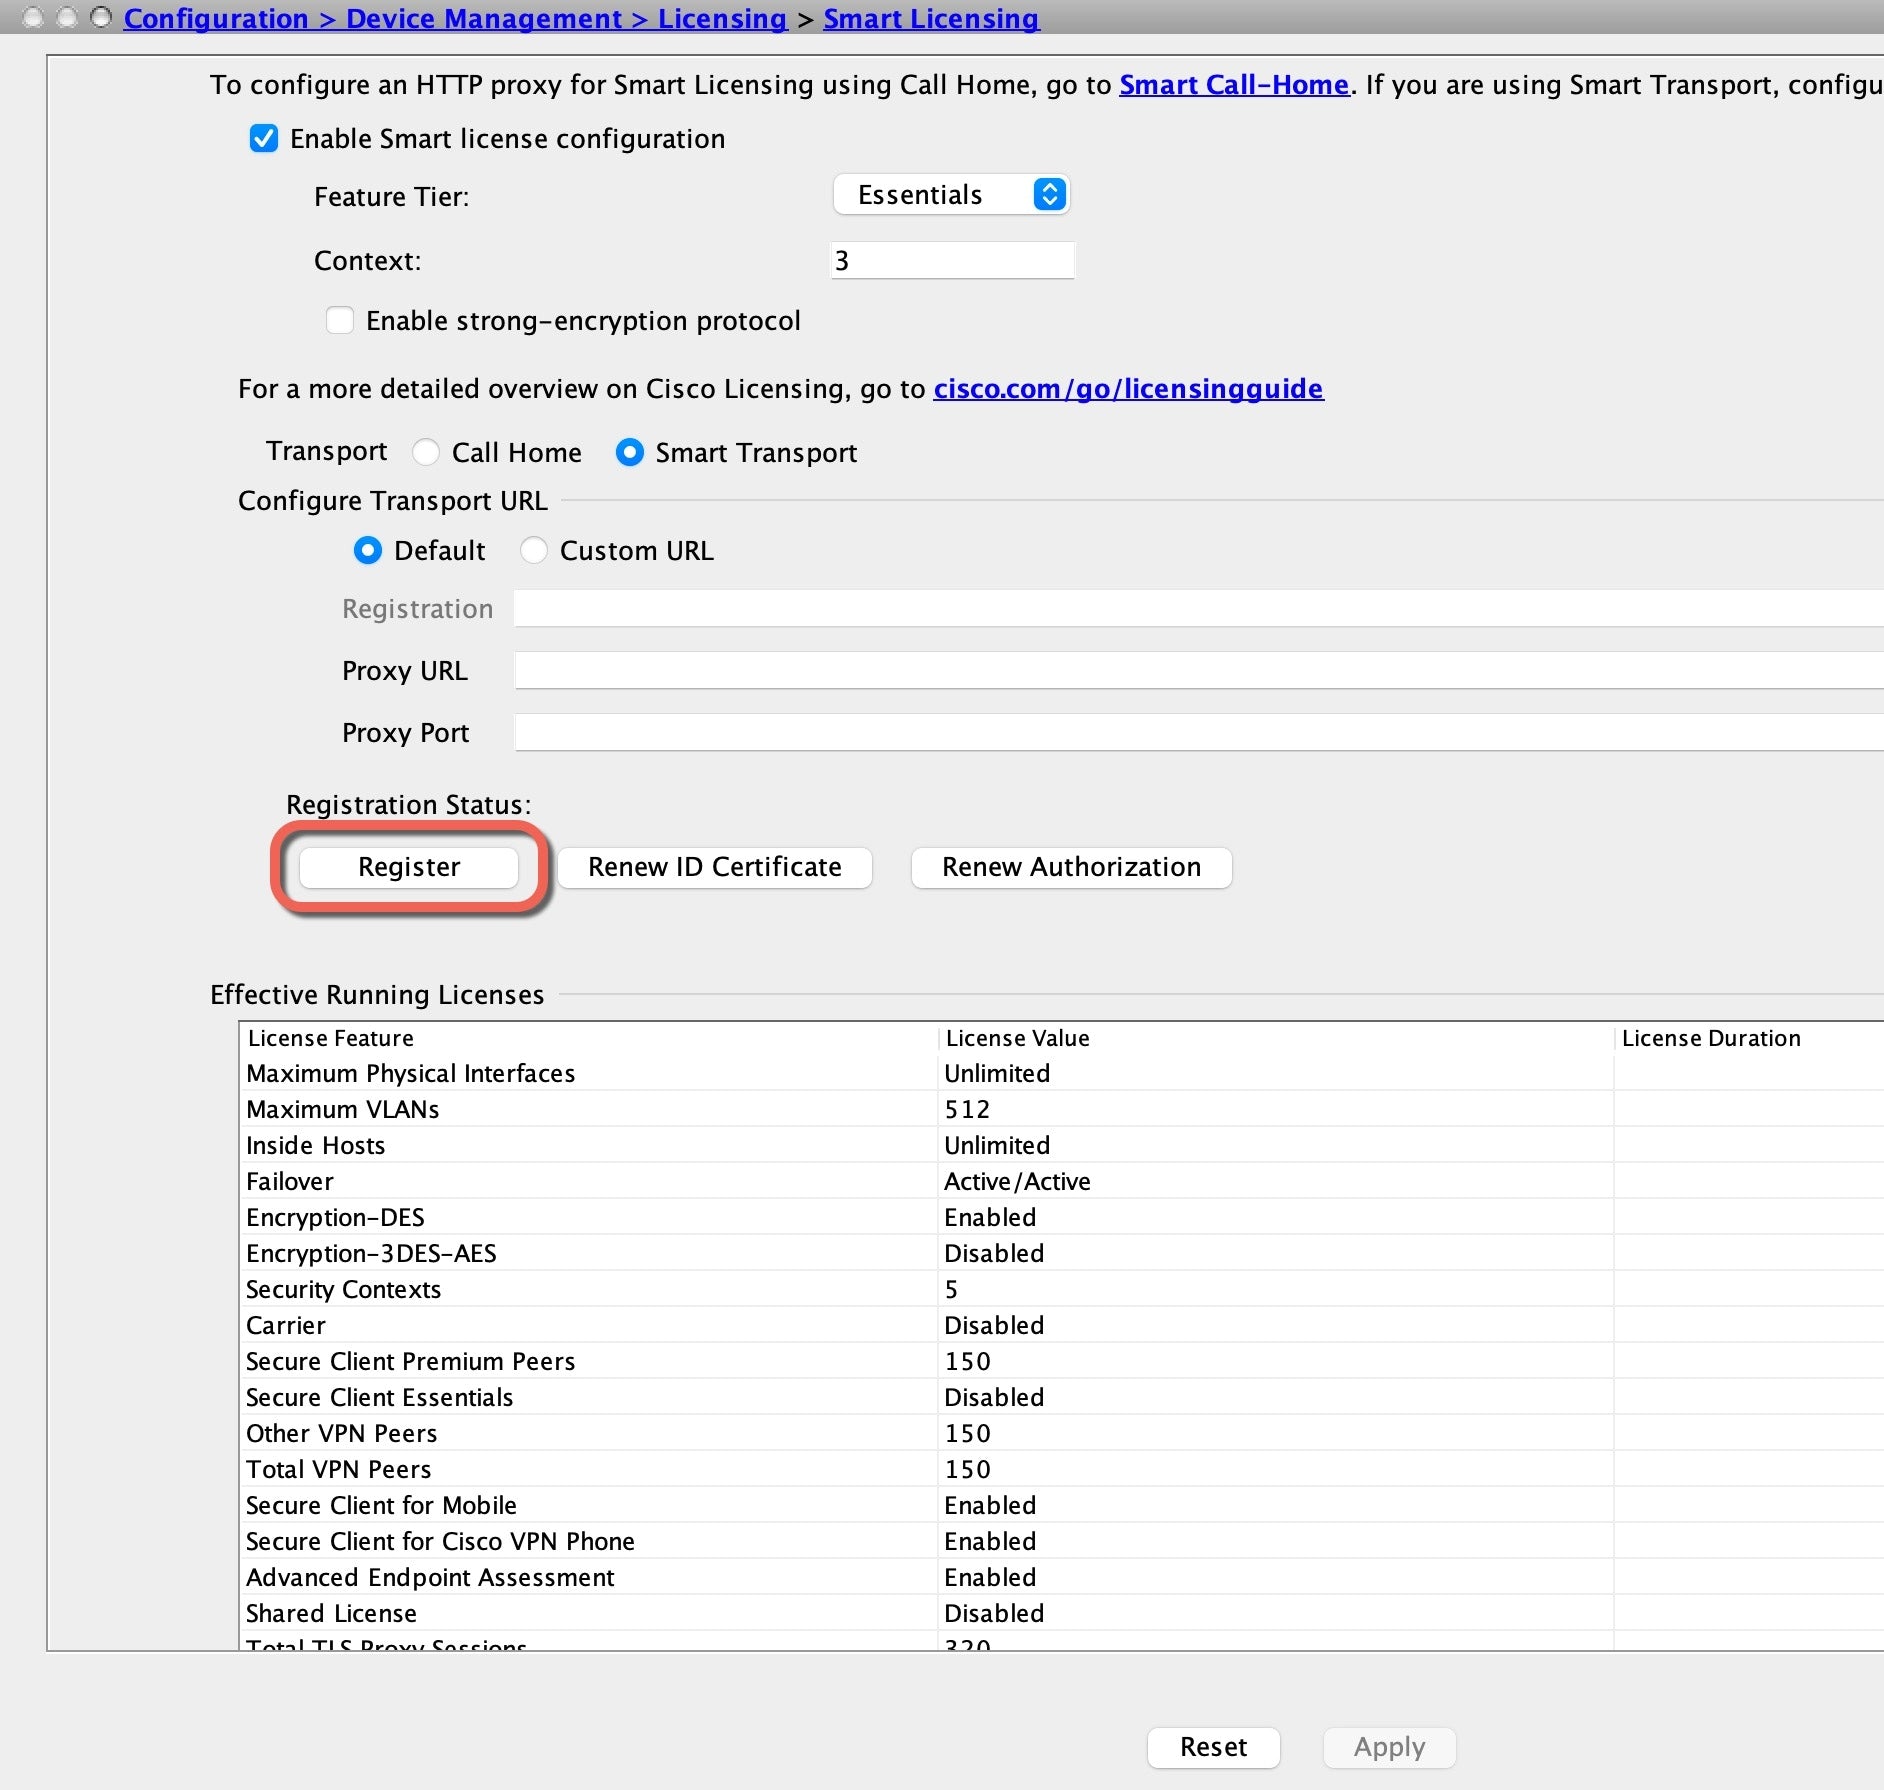Click the Apply button
Viewport: 1884px width, 1790px height.
tap(1389, 1747)
